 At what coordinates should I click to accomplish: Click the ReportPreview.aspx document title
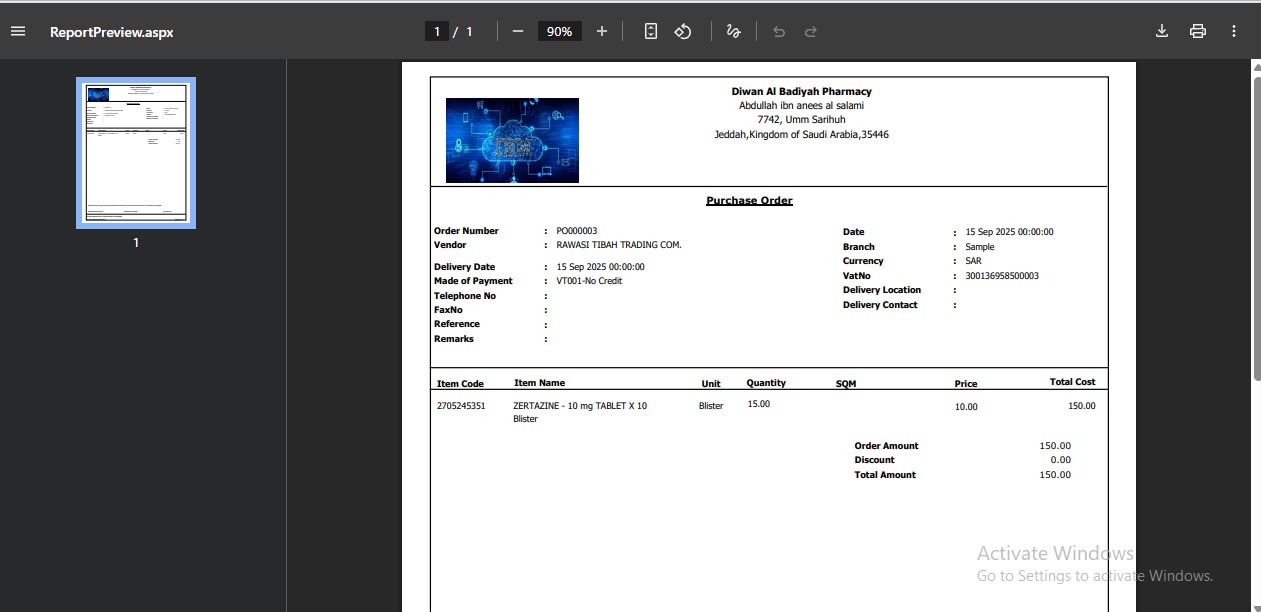(x=112, y=32)
